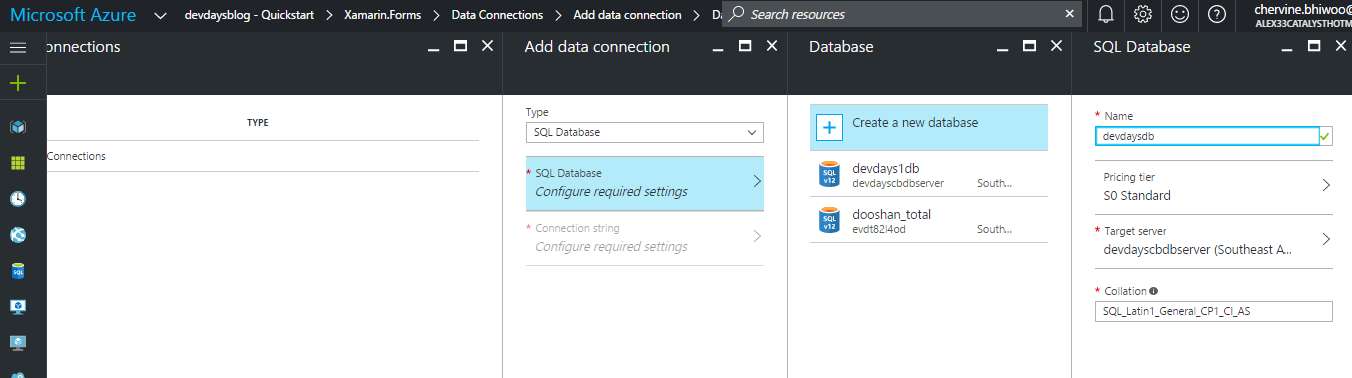Open All resources green grid icon
1352x378 pixels.
[17, 162]
